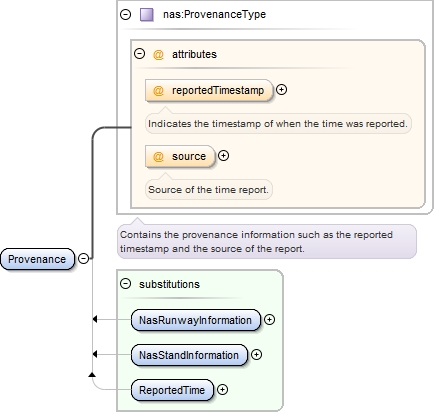
Task: Click the @ icon on source
Action: click(158, 156)
